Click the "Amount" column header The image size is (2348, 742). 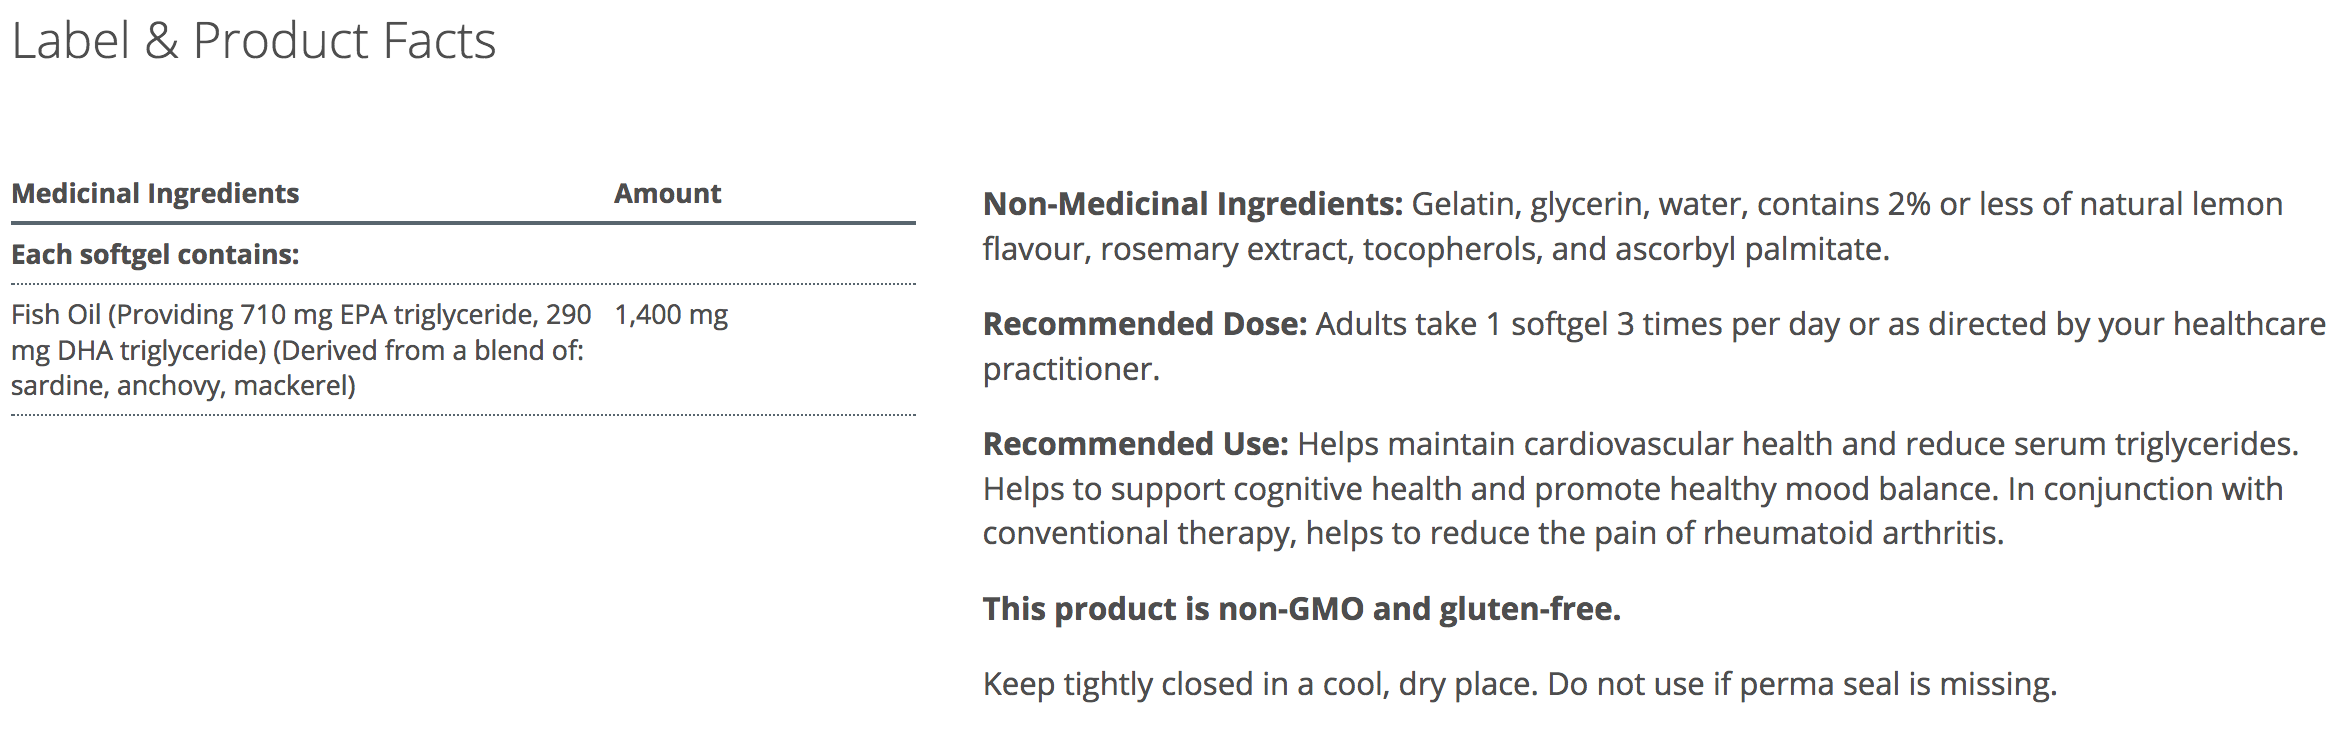pos(667,193)
